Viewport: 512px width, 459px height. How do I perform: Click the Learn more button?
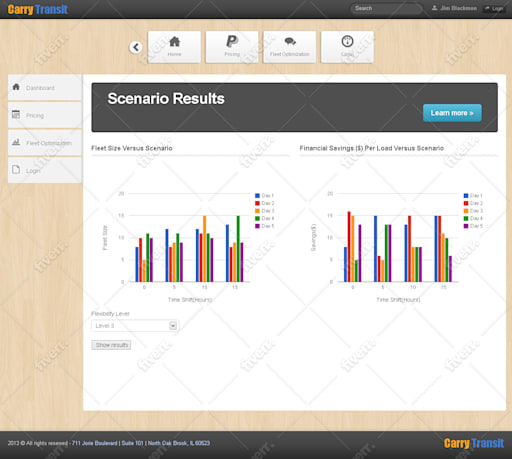tap(452, 113)
